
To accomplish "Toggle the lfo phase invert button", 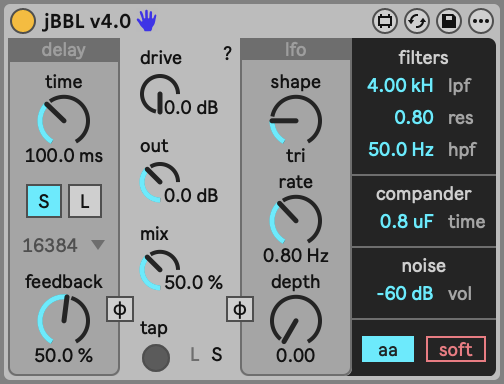I will tap(240, 309).
